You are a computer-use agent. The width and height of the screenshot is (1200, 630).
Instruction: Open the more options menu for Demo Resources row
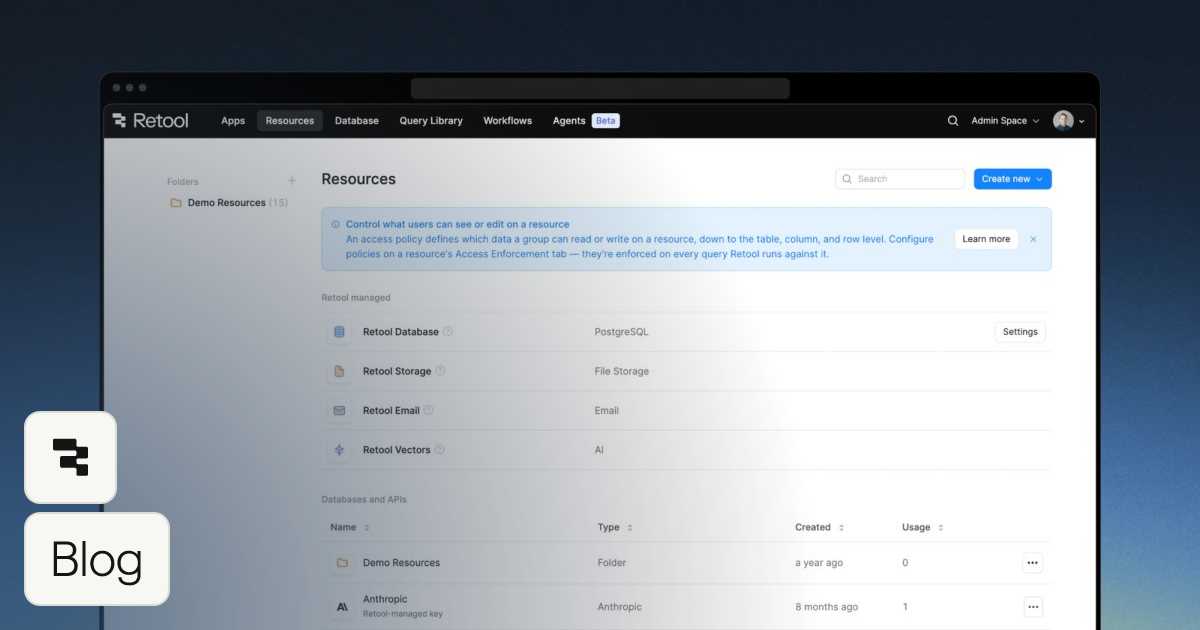pos(1033,563)
